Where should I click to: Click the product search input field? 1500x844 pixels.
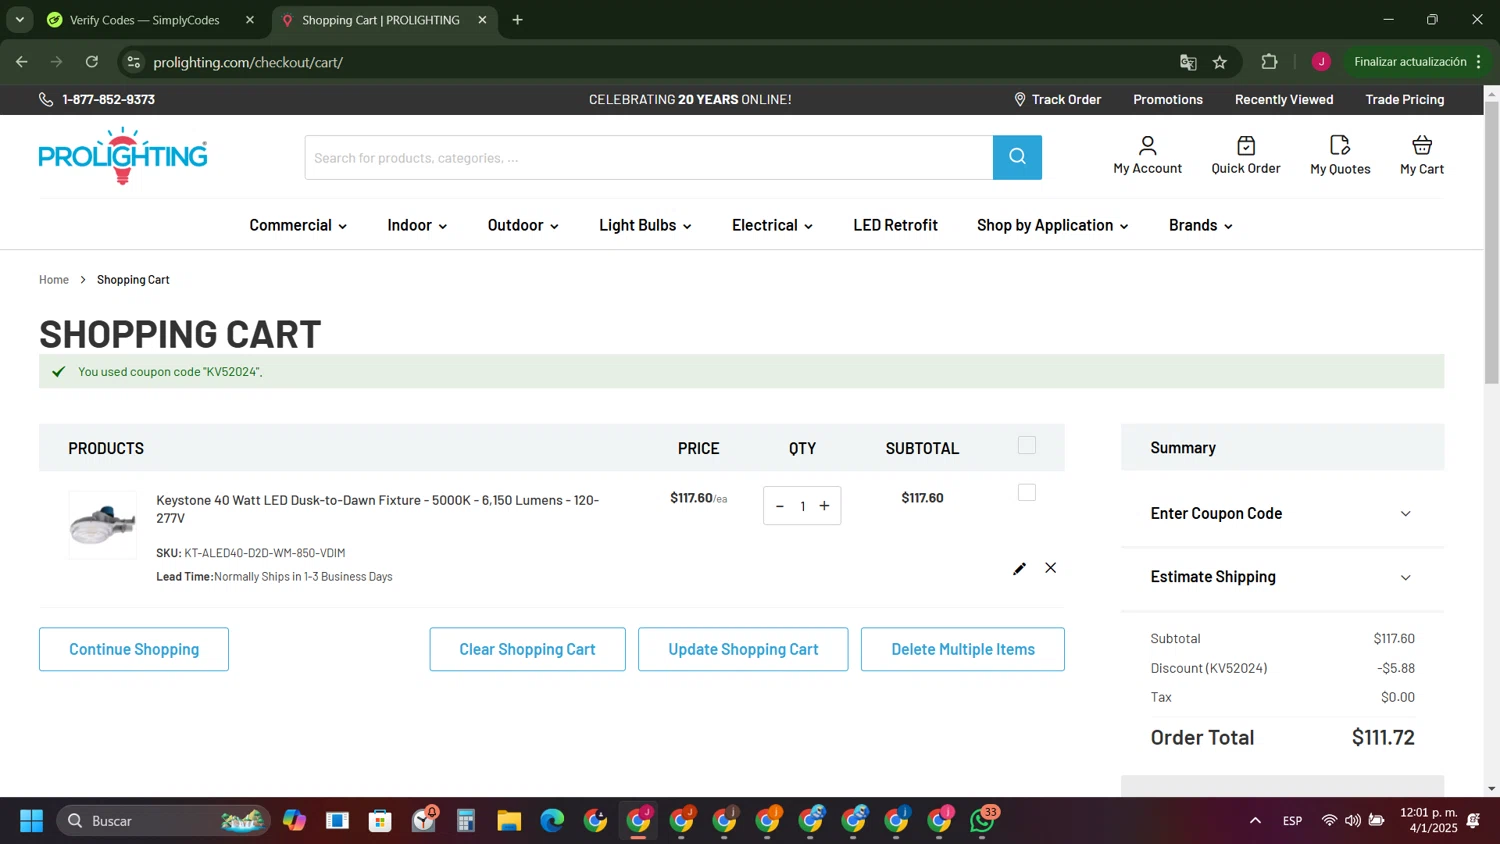649,157
